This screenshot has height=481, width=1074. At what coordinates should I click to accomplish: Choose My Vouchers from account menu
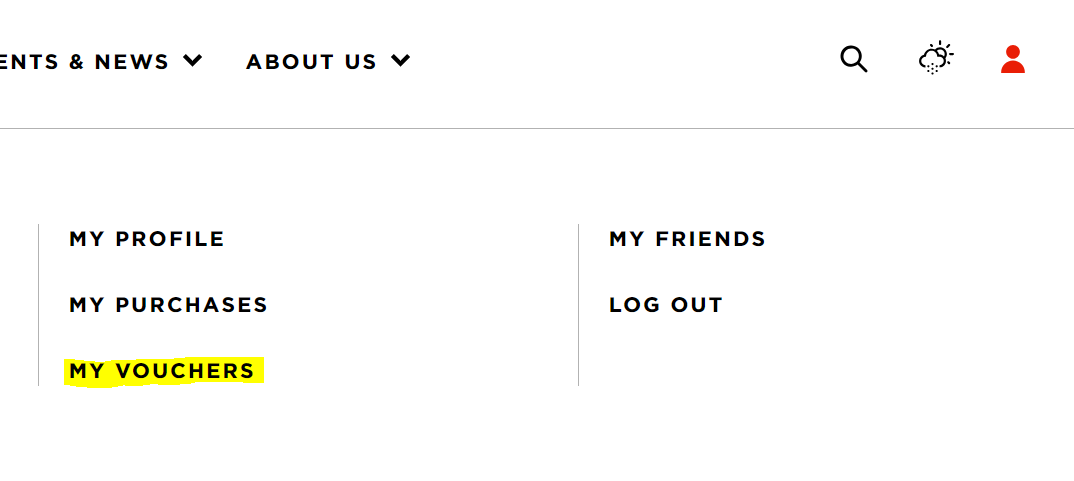click(x=162, y=371)
